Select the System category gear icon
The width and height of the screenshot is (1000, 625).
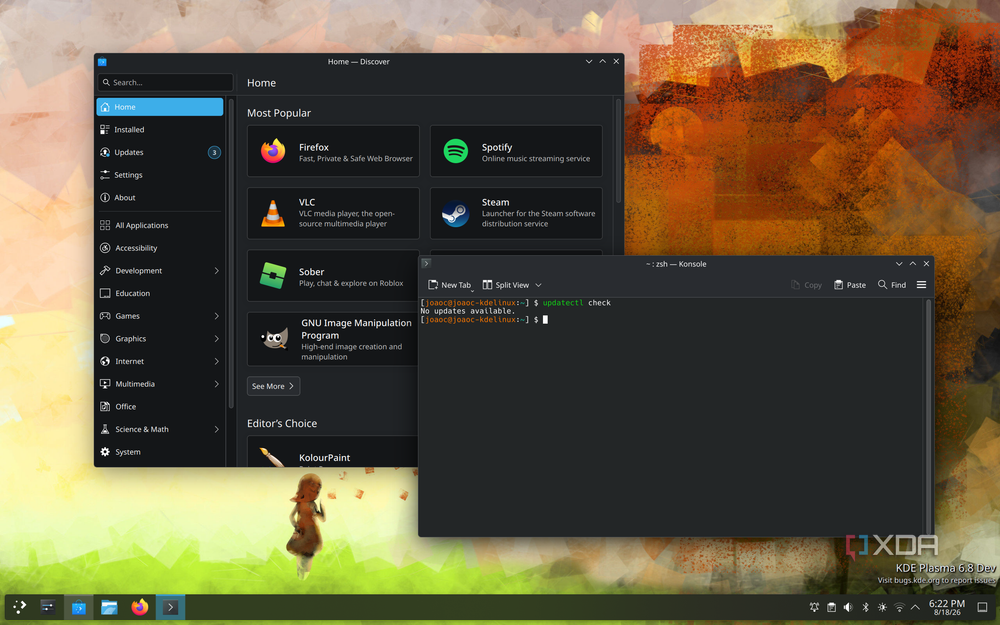coord(105,452)
